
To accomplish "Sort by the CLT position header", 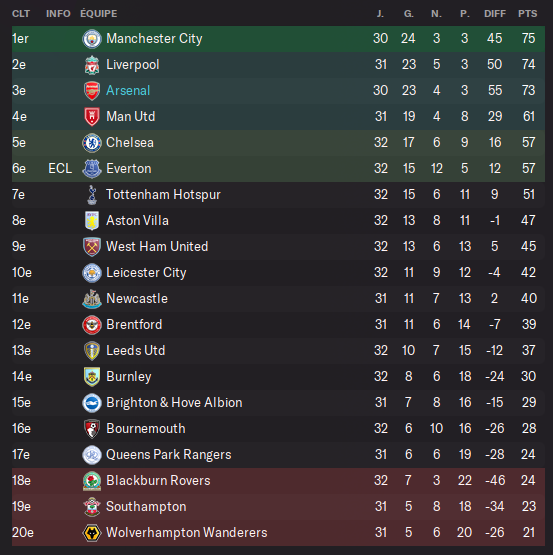I will [x=21, y=14].
